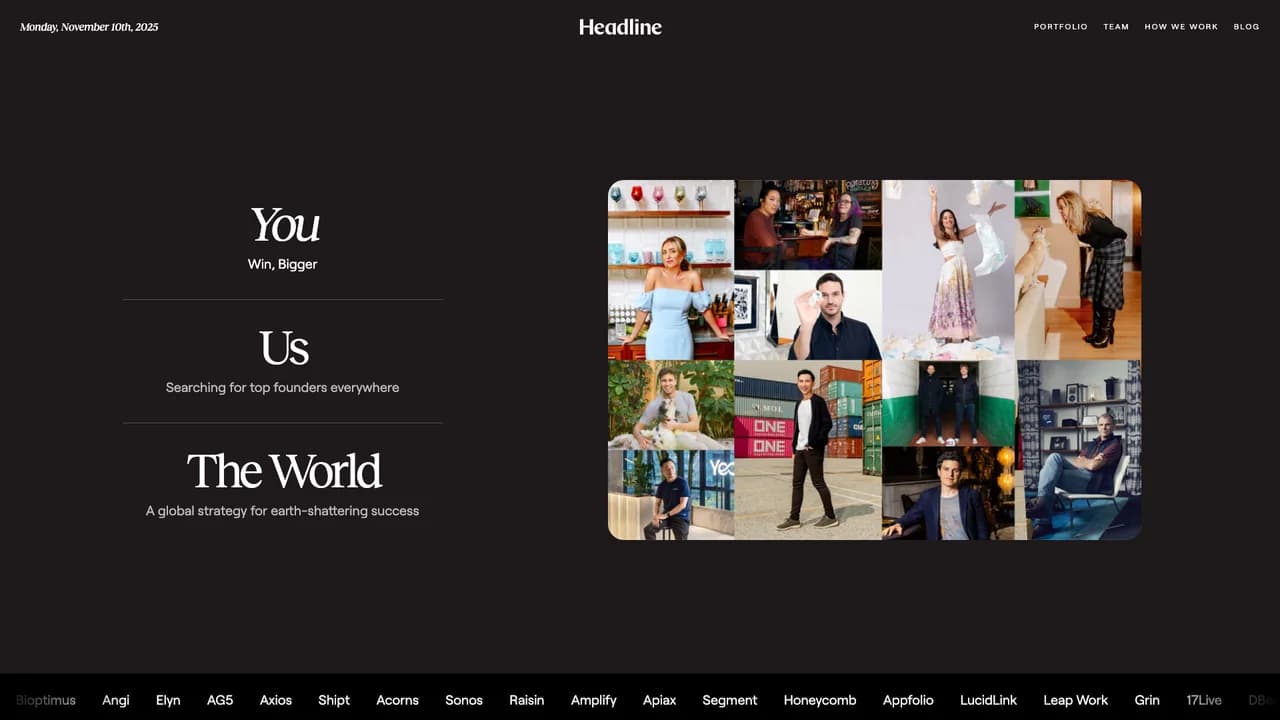Screen dimensions: 1280x720
Task: Click Apiax in the company ticker
Action: point(660,700)
